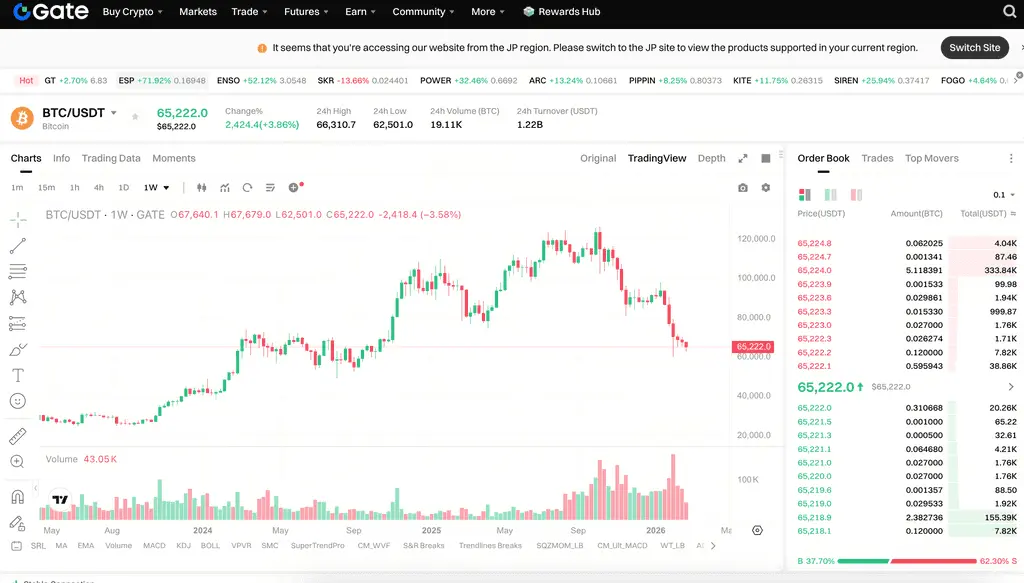Screen dimensions: 1024x583
Task: Click ask price 65,224.0 in order book
Action: coord(814,270)
